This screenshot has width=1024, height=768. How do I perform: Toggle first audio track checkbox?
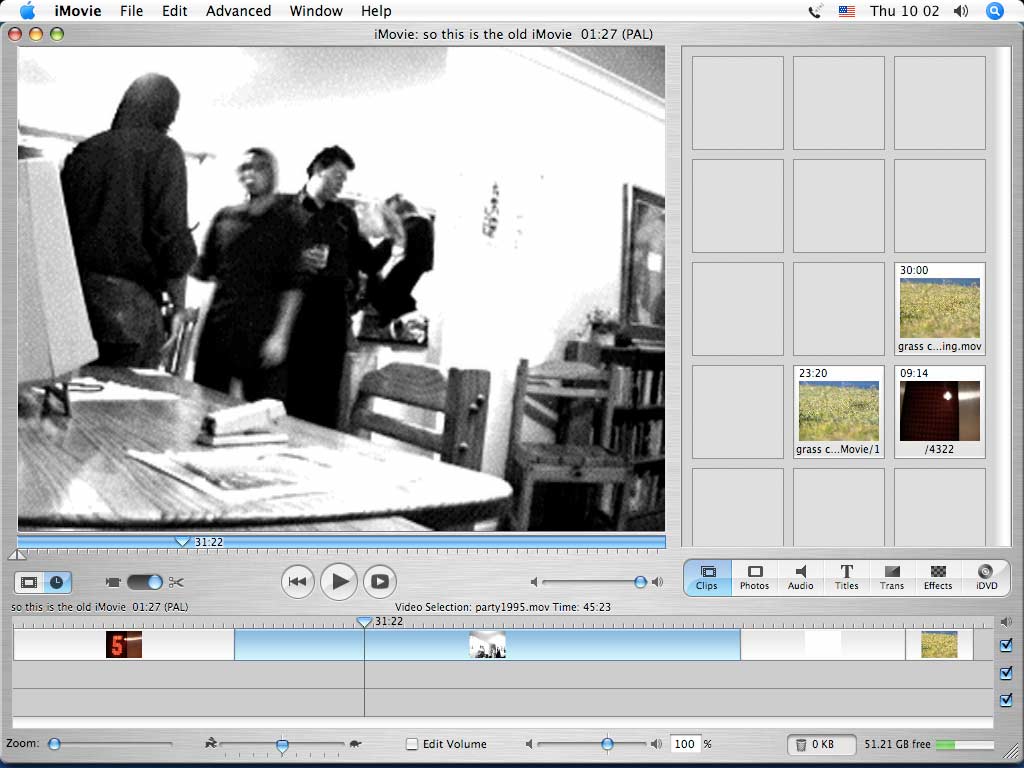pos(1006,672)
